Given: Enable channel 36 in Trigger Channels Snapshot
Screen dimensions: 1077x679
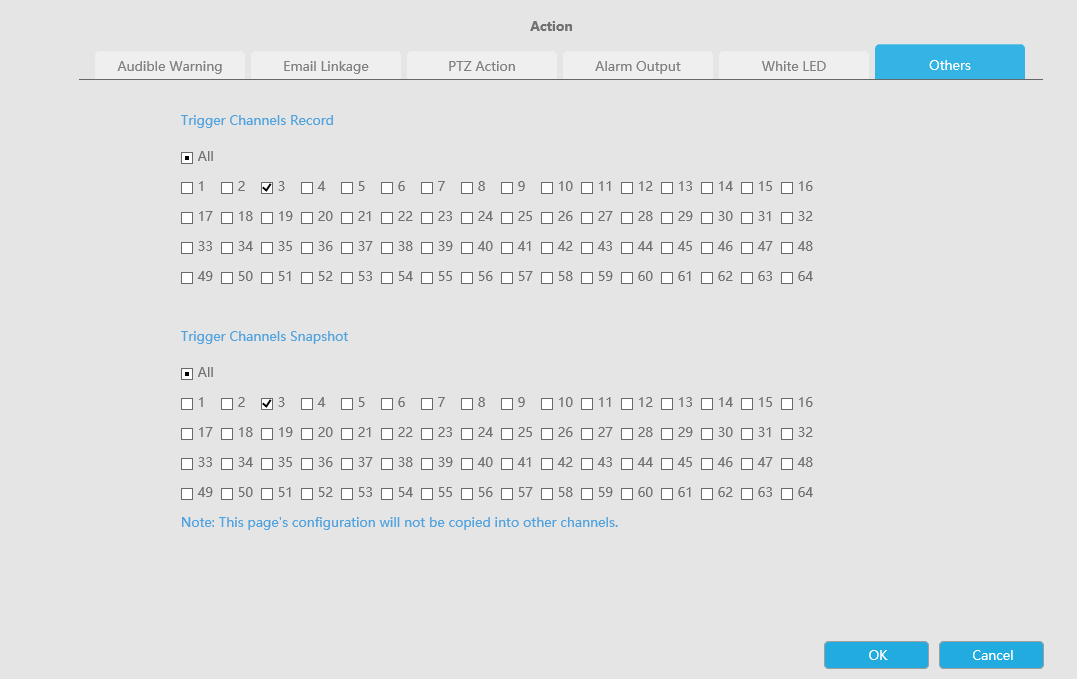Looking at the screenshot, I should tap(307, 465).
